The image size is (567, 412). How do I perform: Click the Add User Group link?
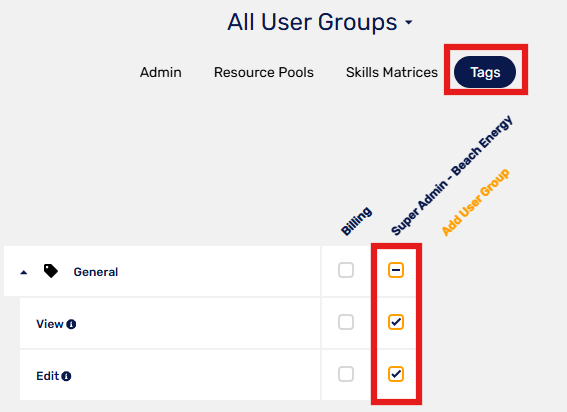pos(476,202)
